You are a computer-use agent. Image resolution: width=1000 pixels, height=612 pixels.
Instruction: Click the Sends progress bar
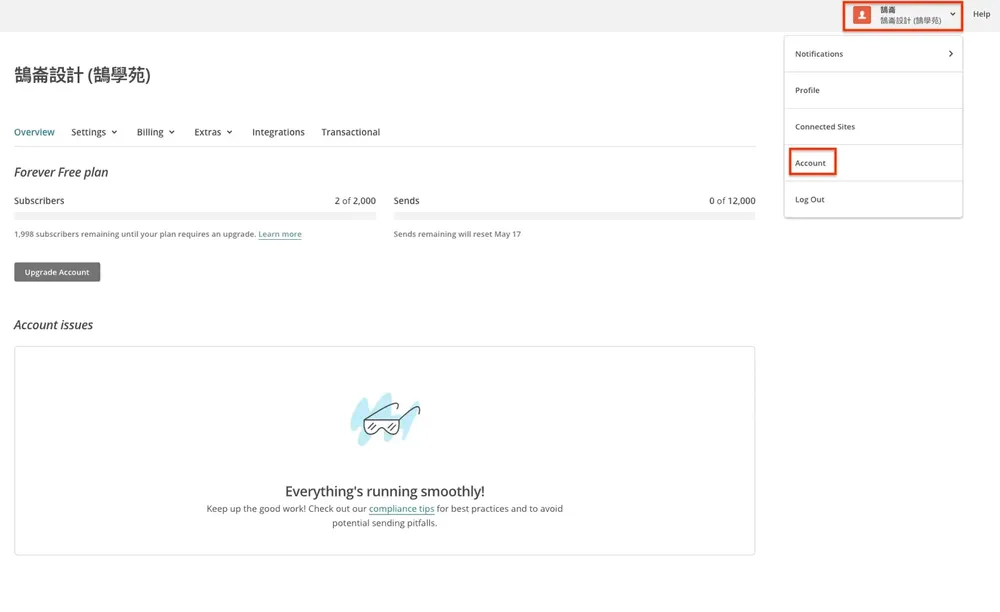(x=574, y=216)
